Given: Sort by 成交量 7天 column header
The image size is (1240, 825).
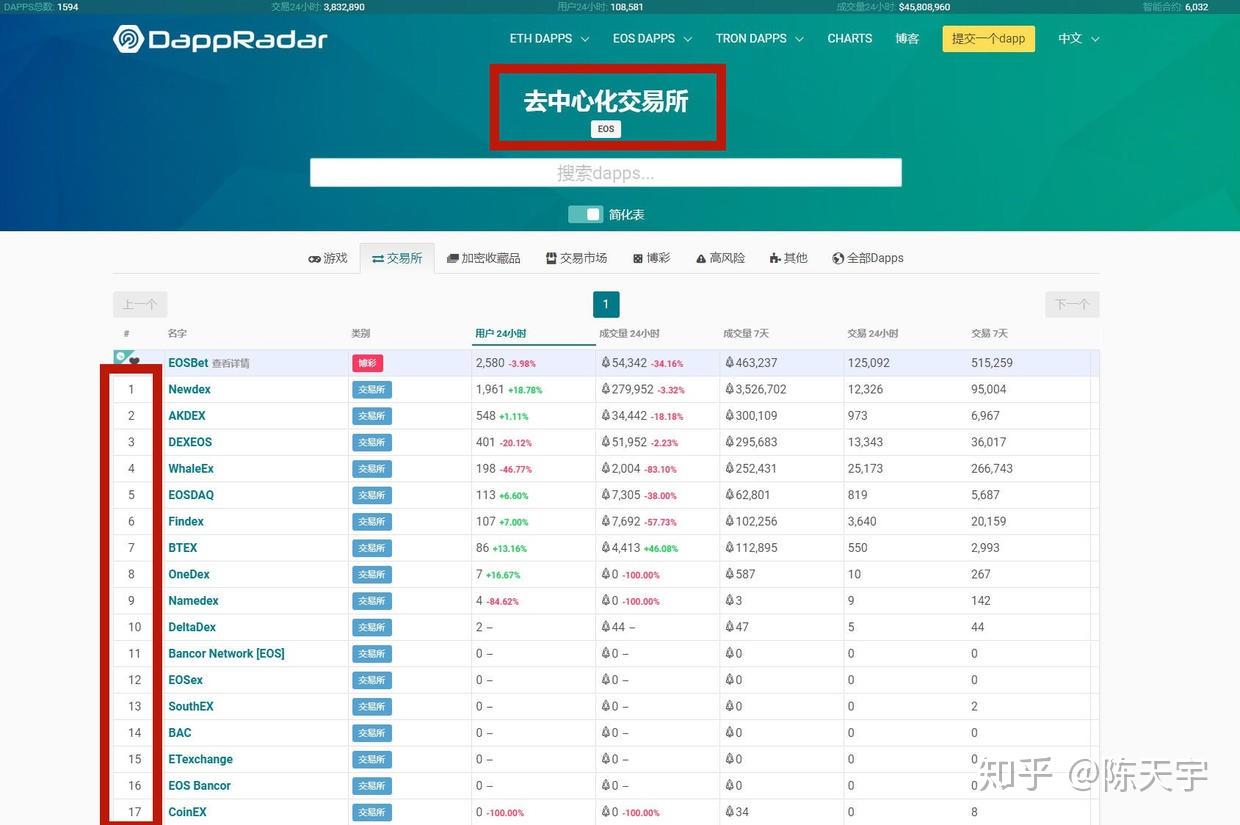Looking at the screenshot, I should [x=746, y=333].
